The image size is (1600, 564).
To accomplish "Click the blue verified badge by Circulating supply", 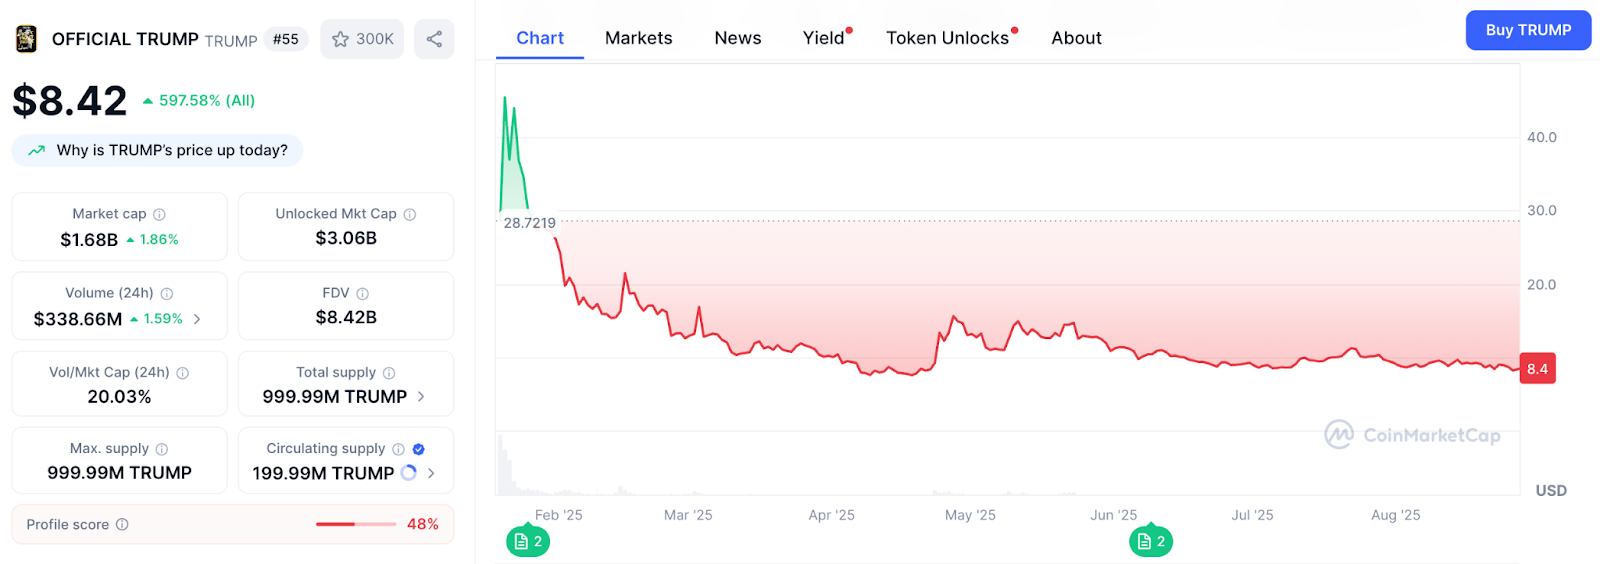I will (x=419, y=449).
